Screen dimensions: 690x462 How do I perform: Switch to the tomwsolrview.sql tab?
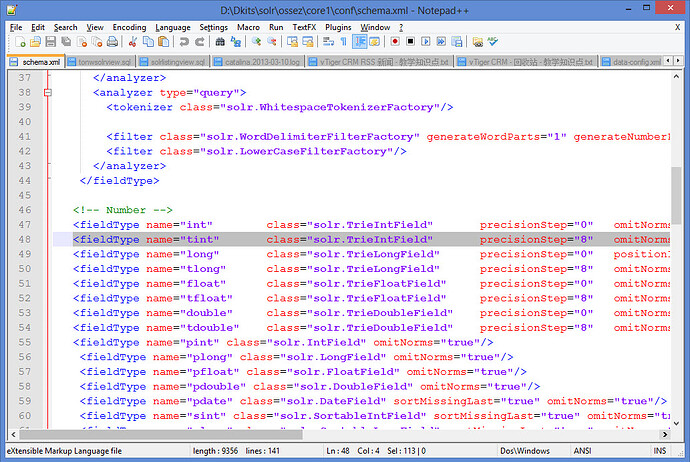pos(100,62)
